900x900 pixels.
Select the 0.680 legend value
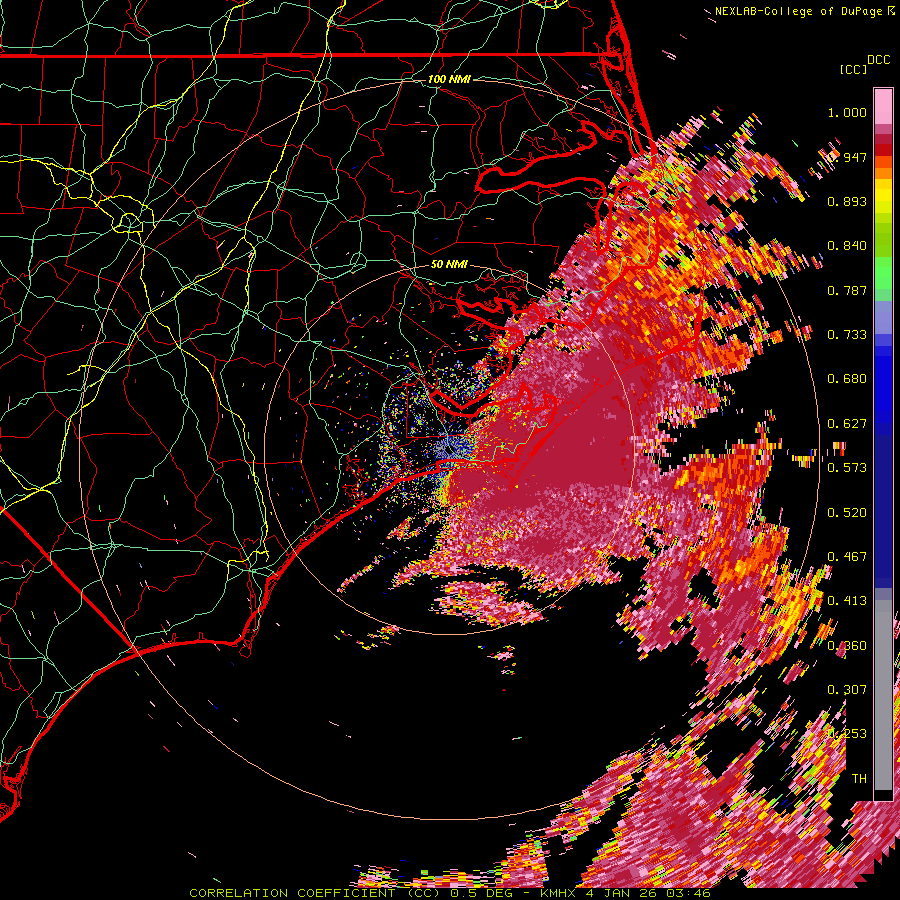coord(847,379)
